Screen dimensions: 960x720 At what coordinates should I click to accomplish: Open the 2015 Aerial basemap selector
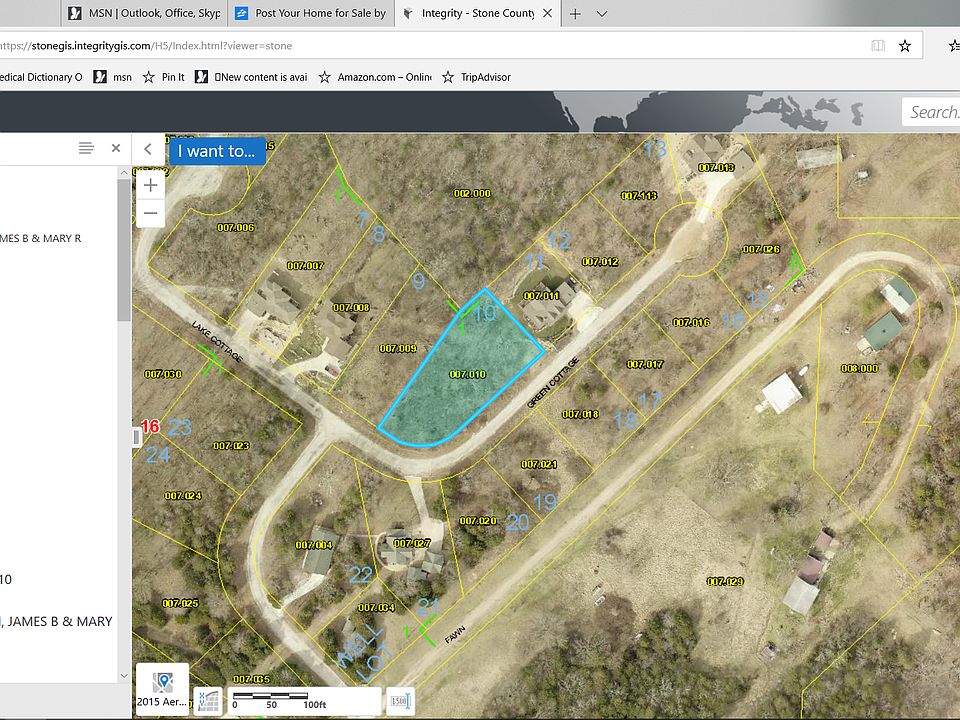click(162, 689)
